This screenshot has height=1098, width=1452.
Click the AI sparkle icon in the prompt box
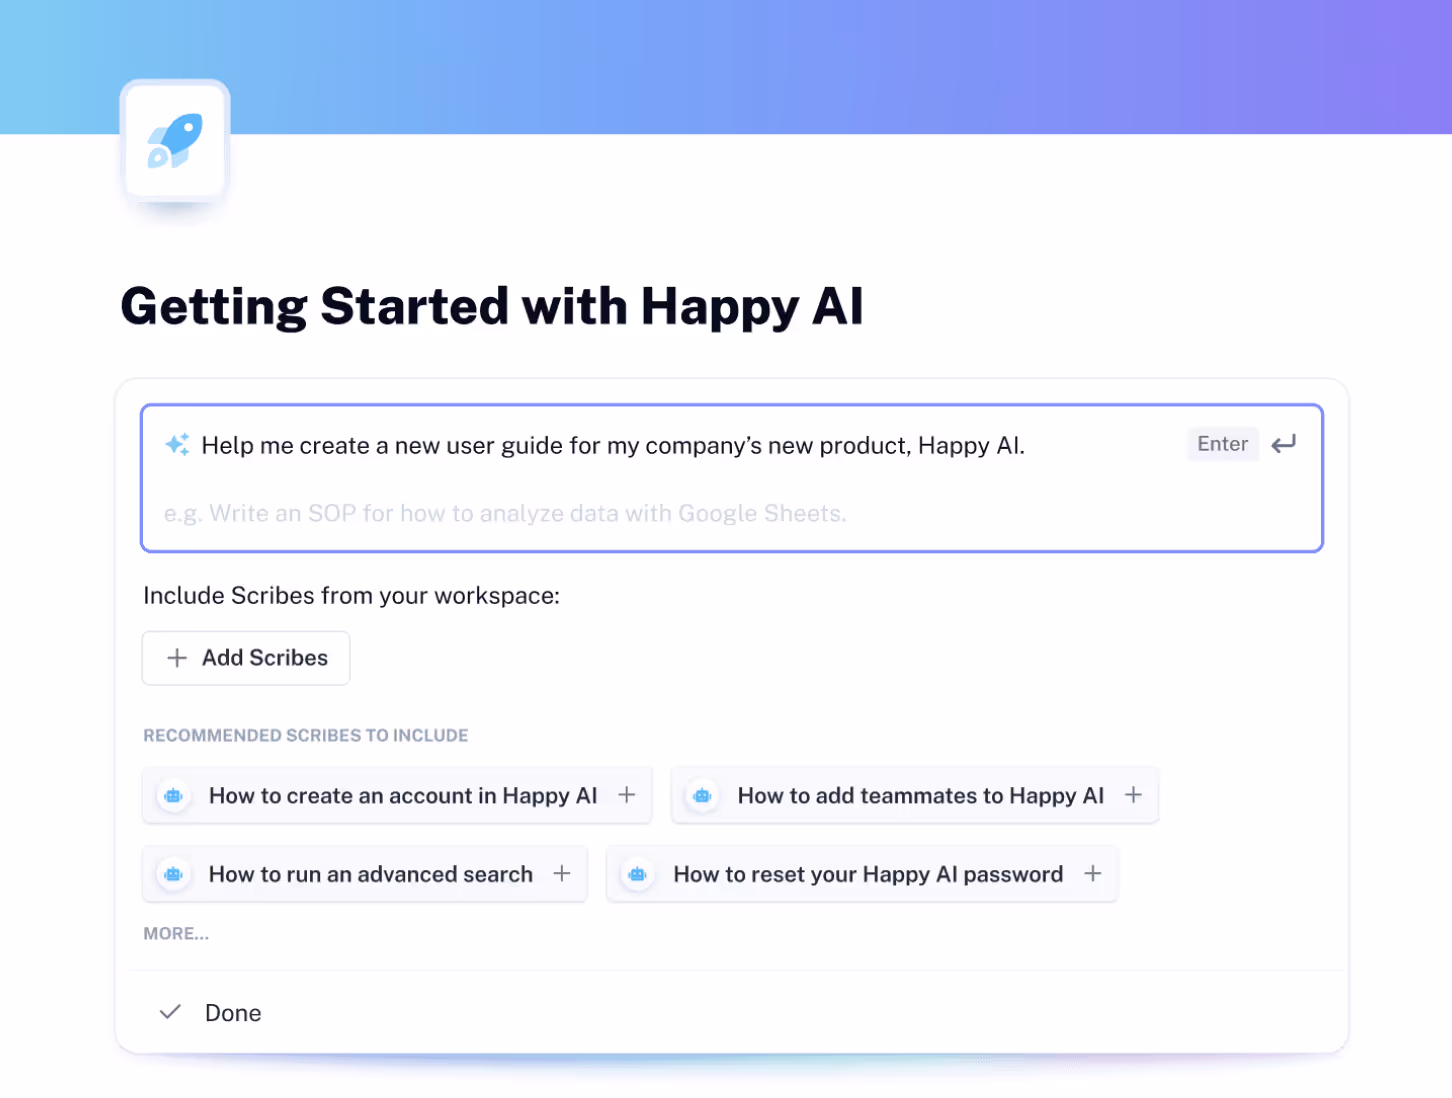[177, 445]
